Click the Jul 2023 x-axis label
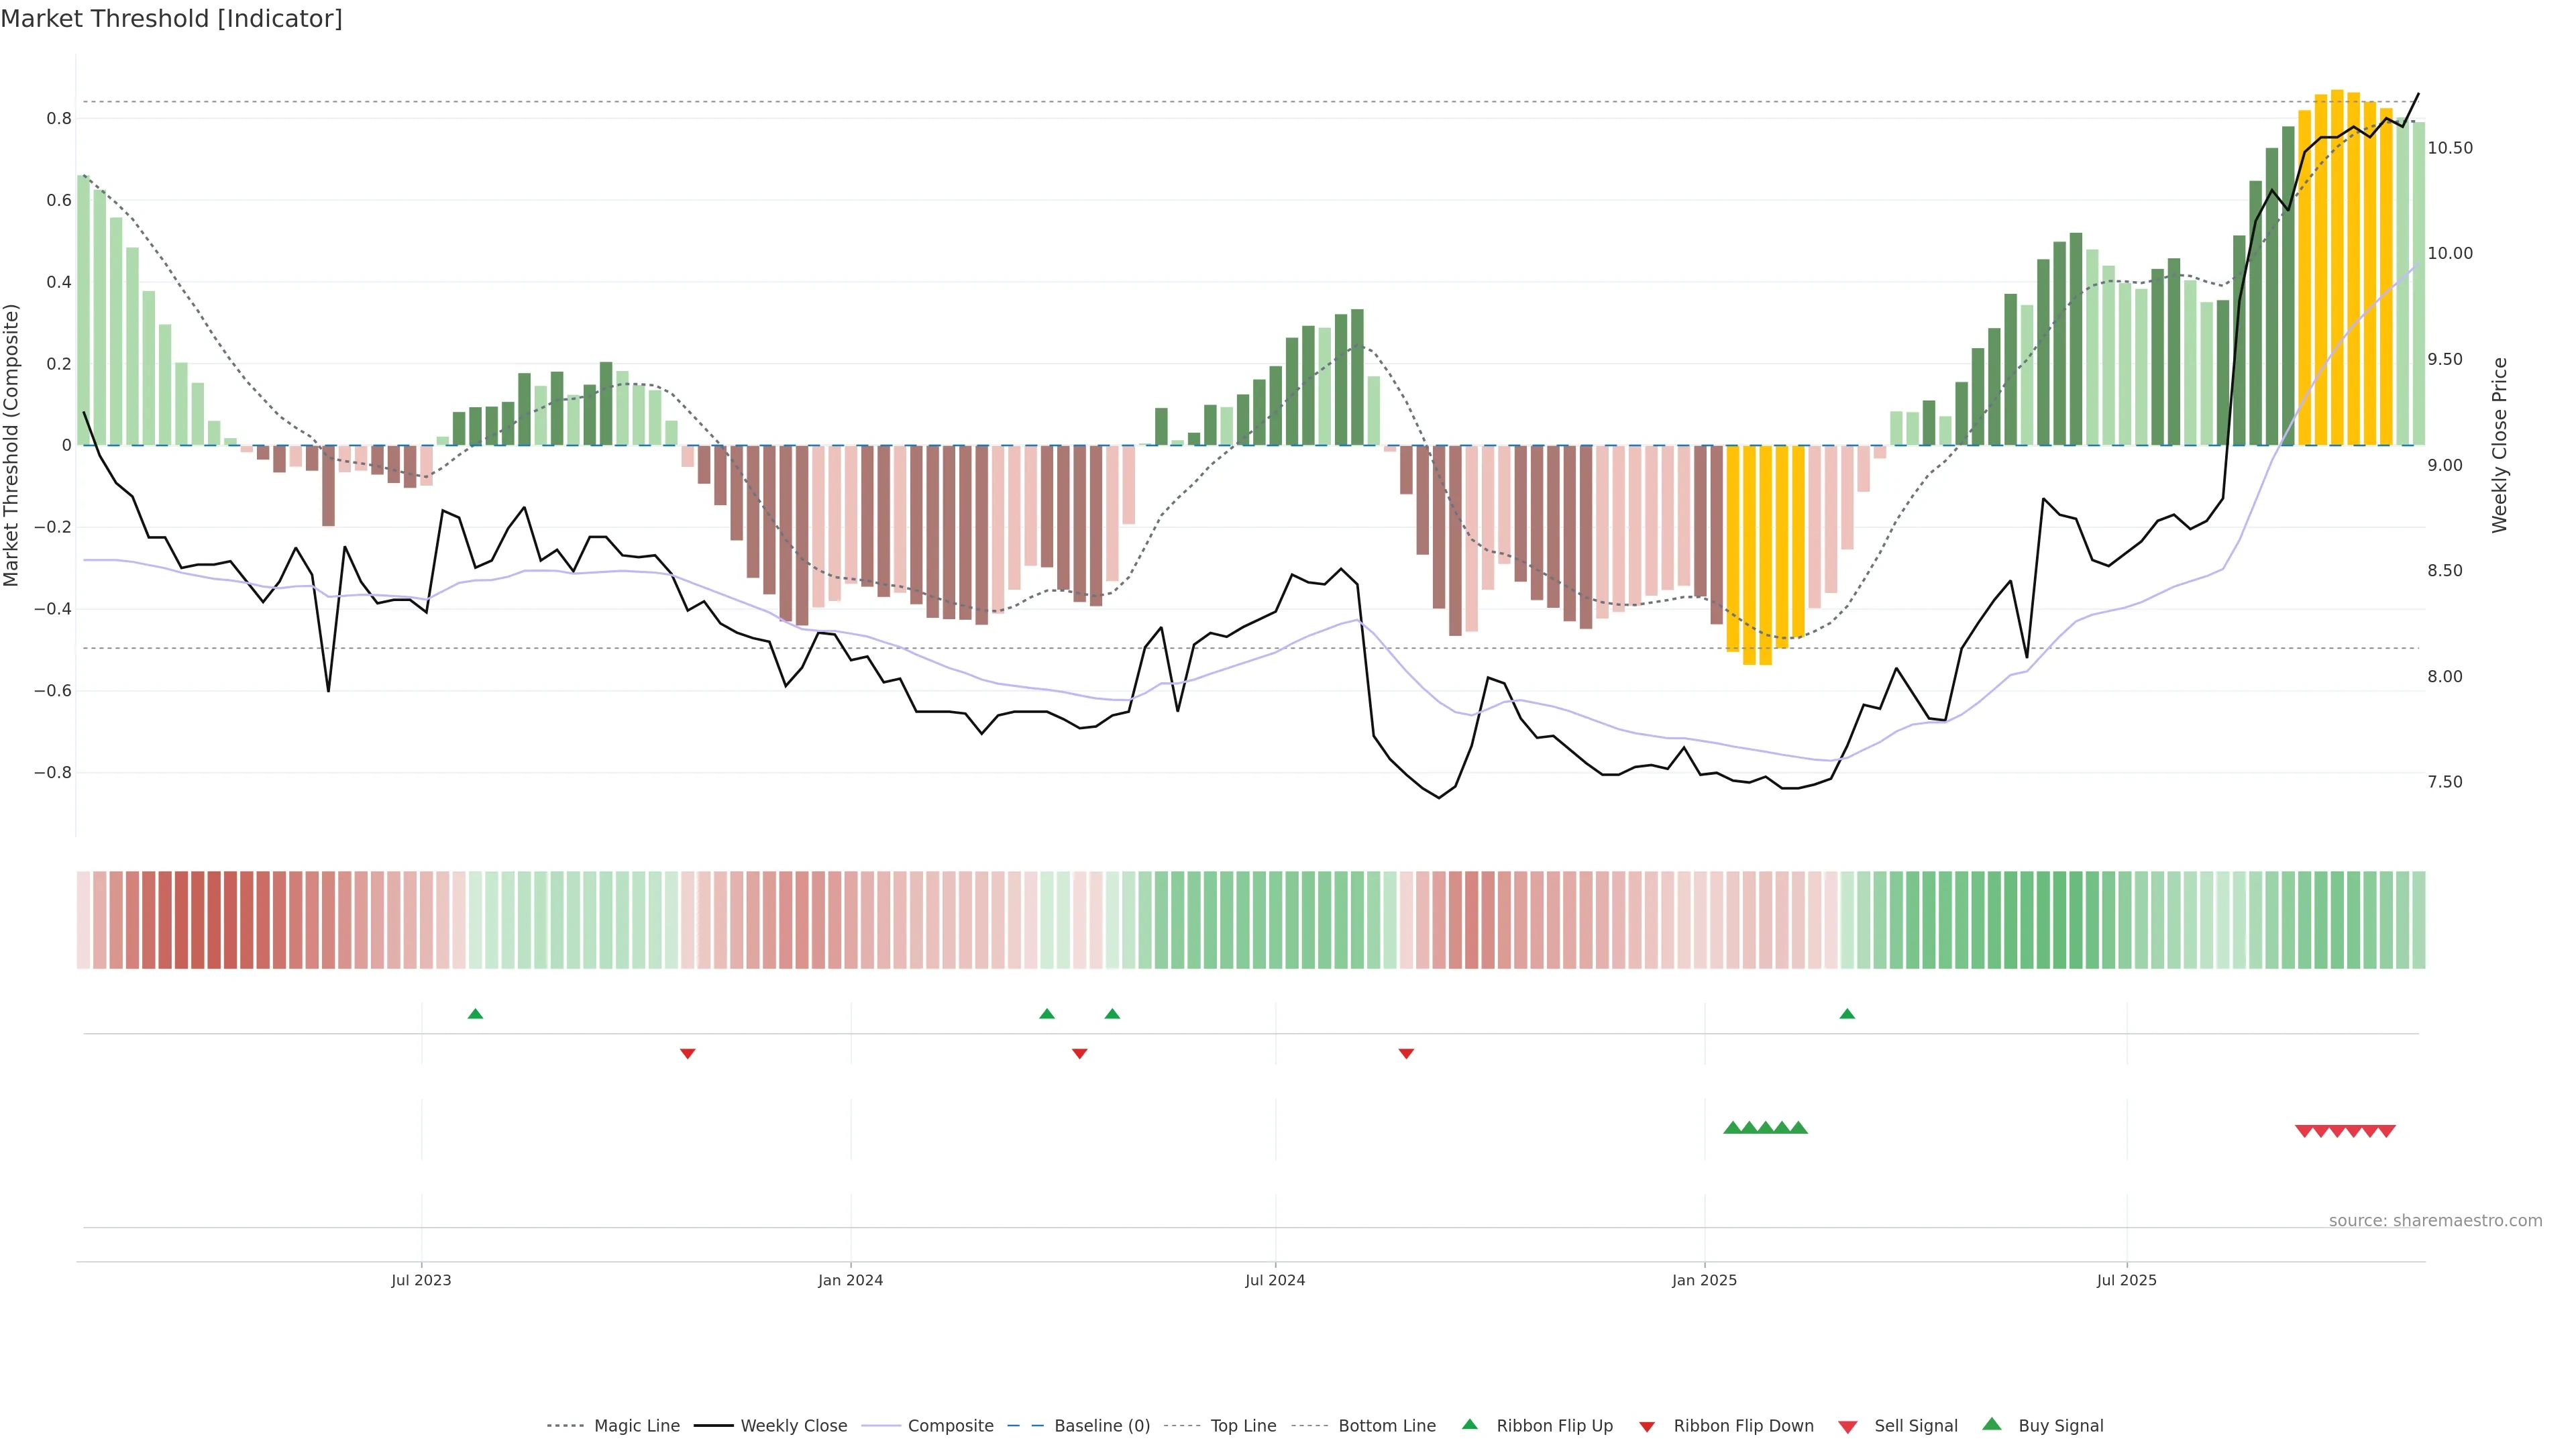The width and height of the screenshot is (2576, 1449). [421, 1280]
